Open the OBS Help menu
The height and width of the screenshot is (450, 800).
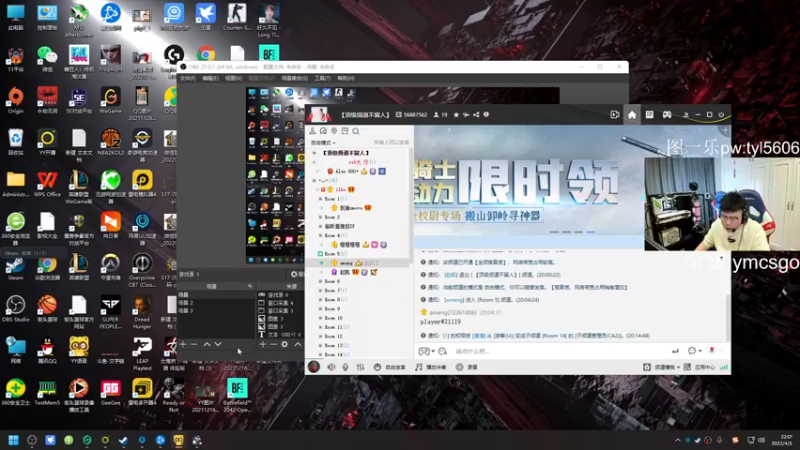(346, 78)
